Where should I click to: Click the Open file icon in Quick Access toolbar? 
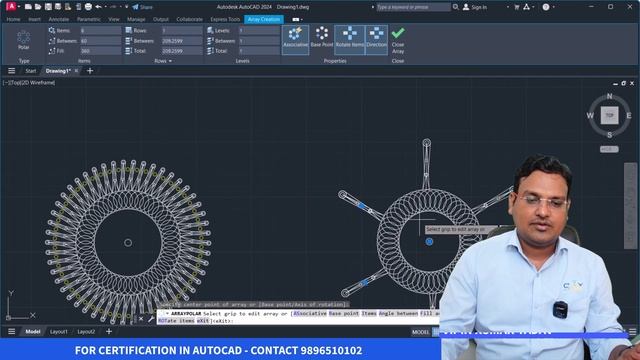coord(38,7)
